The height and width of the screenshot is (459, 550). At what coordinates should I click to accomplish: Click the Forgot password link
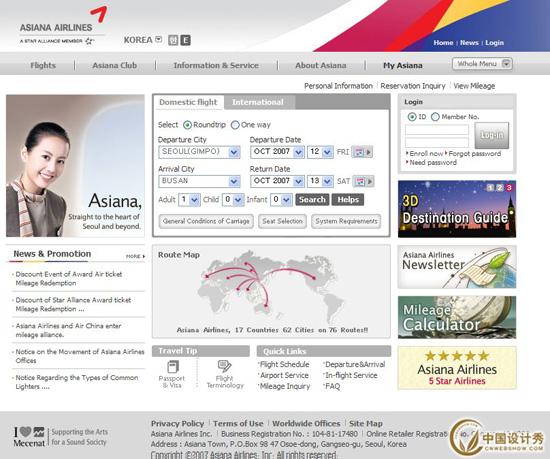click(475, 154)
